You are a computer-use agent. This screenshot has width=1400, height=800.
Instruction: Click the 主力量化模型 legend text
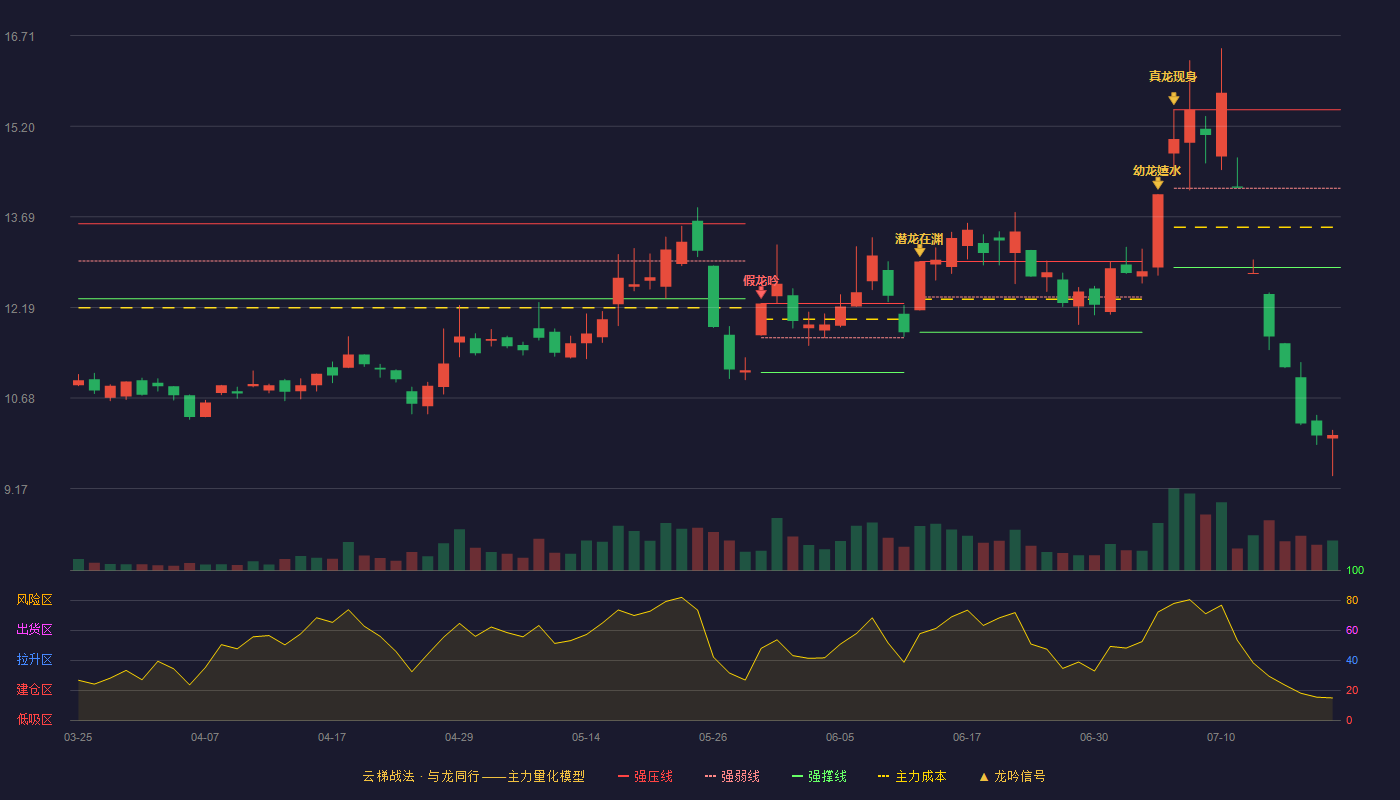(x=546, y=776)
